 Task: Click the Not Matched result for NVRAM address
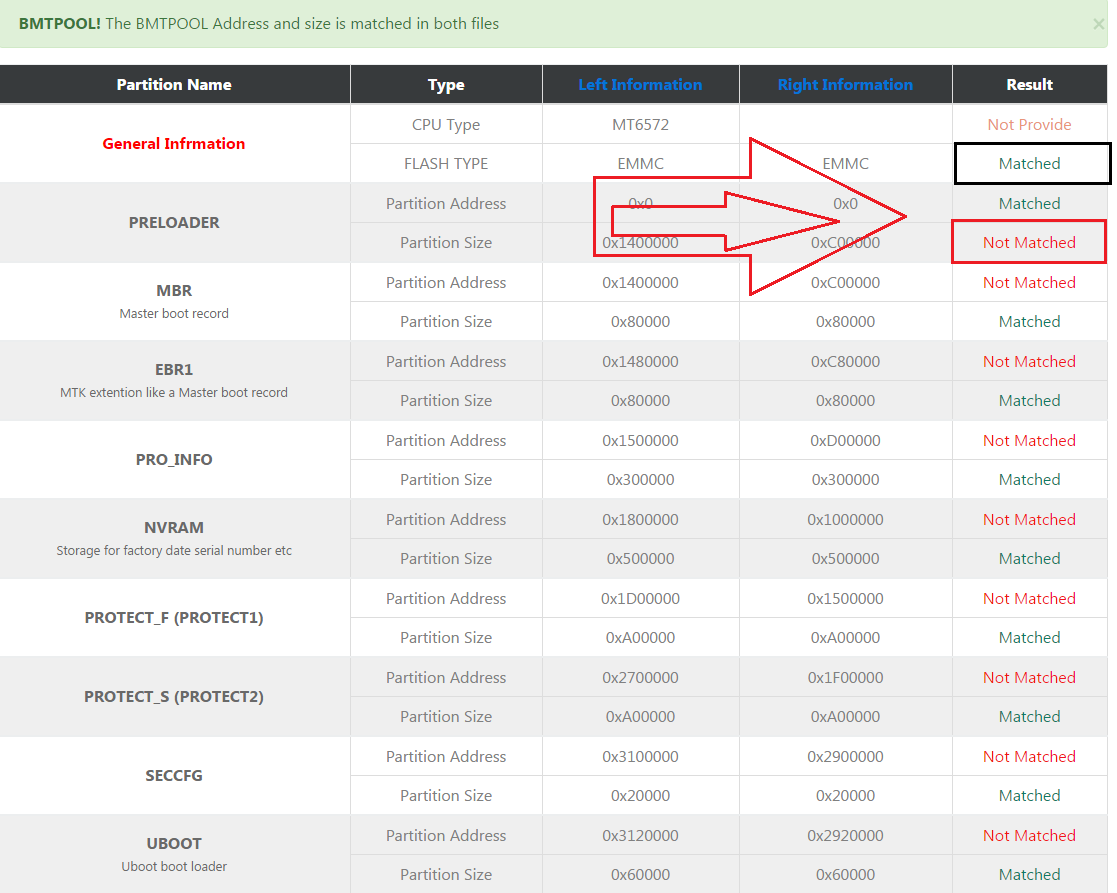[1029, 520]
